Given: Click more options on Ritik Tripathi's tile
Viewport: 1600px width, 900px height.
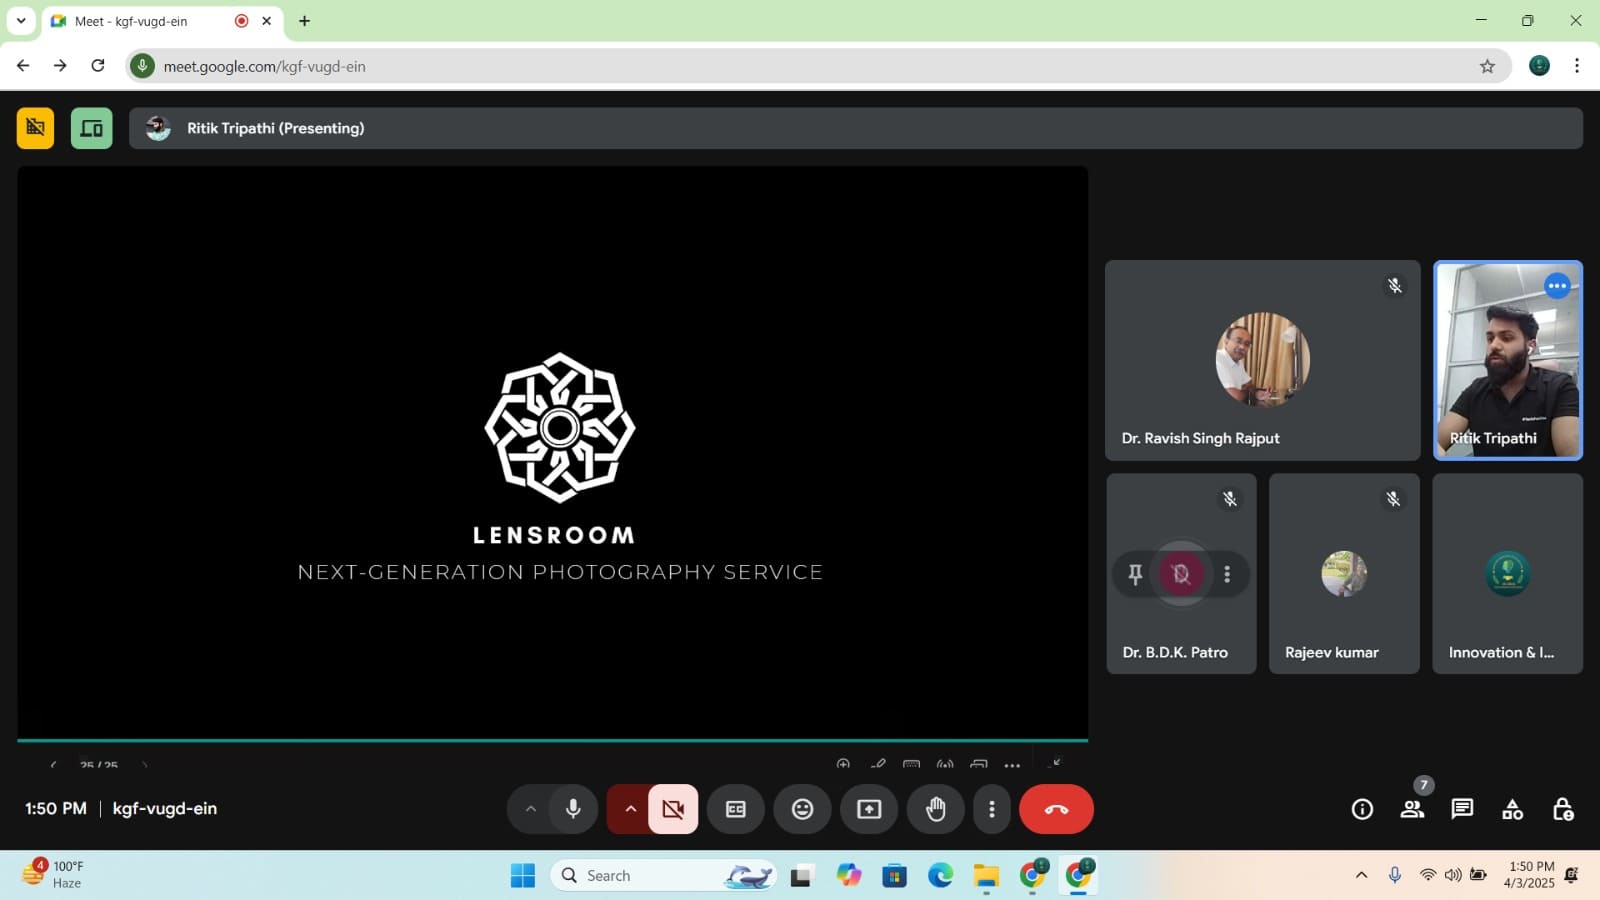Looking at the screenshot, I should (x=1557, y=286).
